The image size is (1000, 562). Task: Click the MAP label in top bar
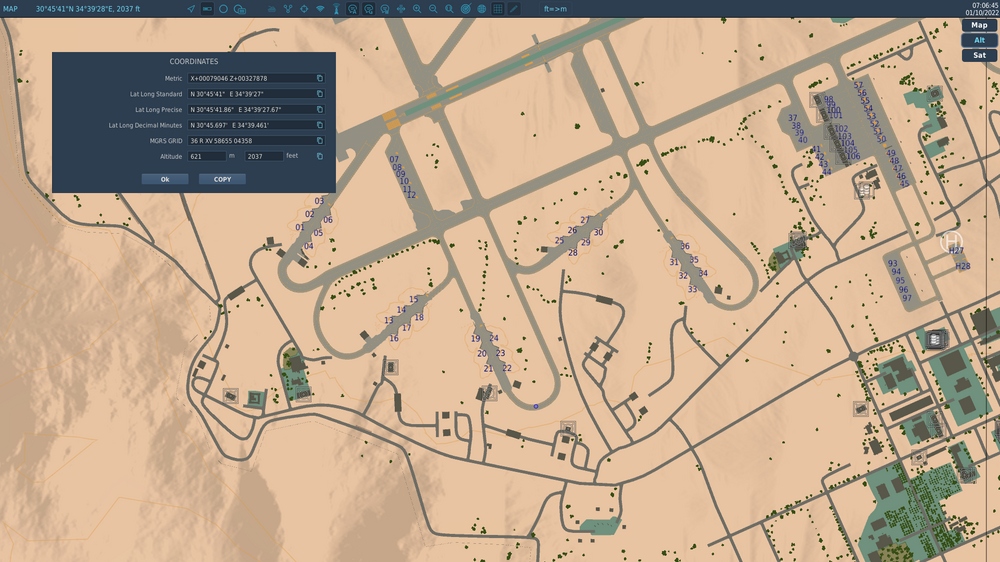10,9
